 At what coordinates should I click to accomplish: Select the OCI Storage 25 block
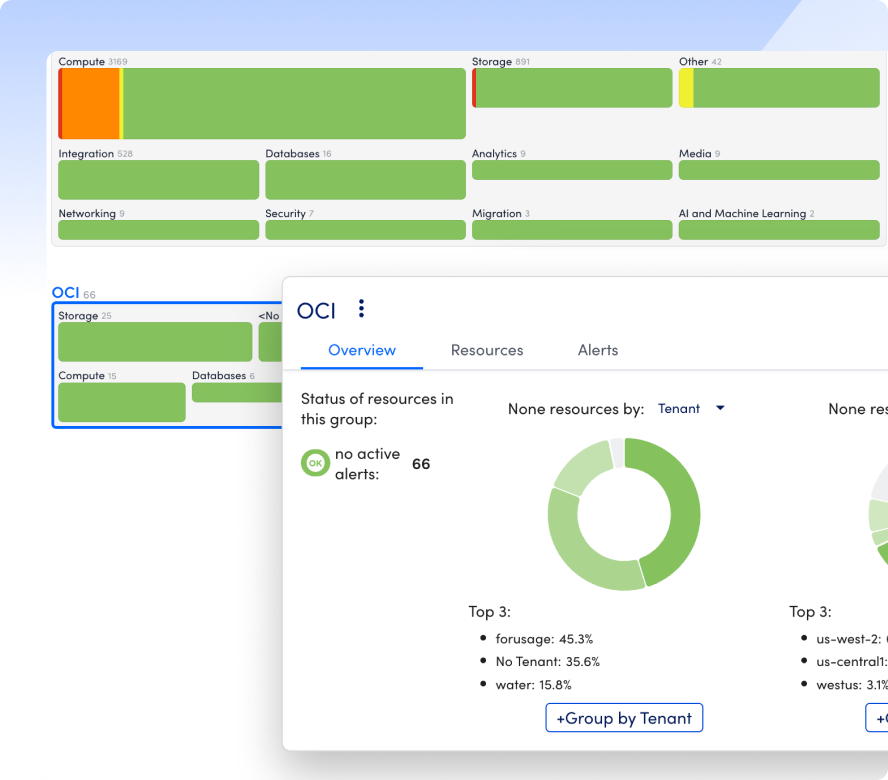tap(155, 342)
